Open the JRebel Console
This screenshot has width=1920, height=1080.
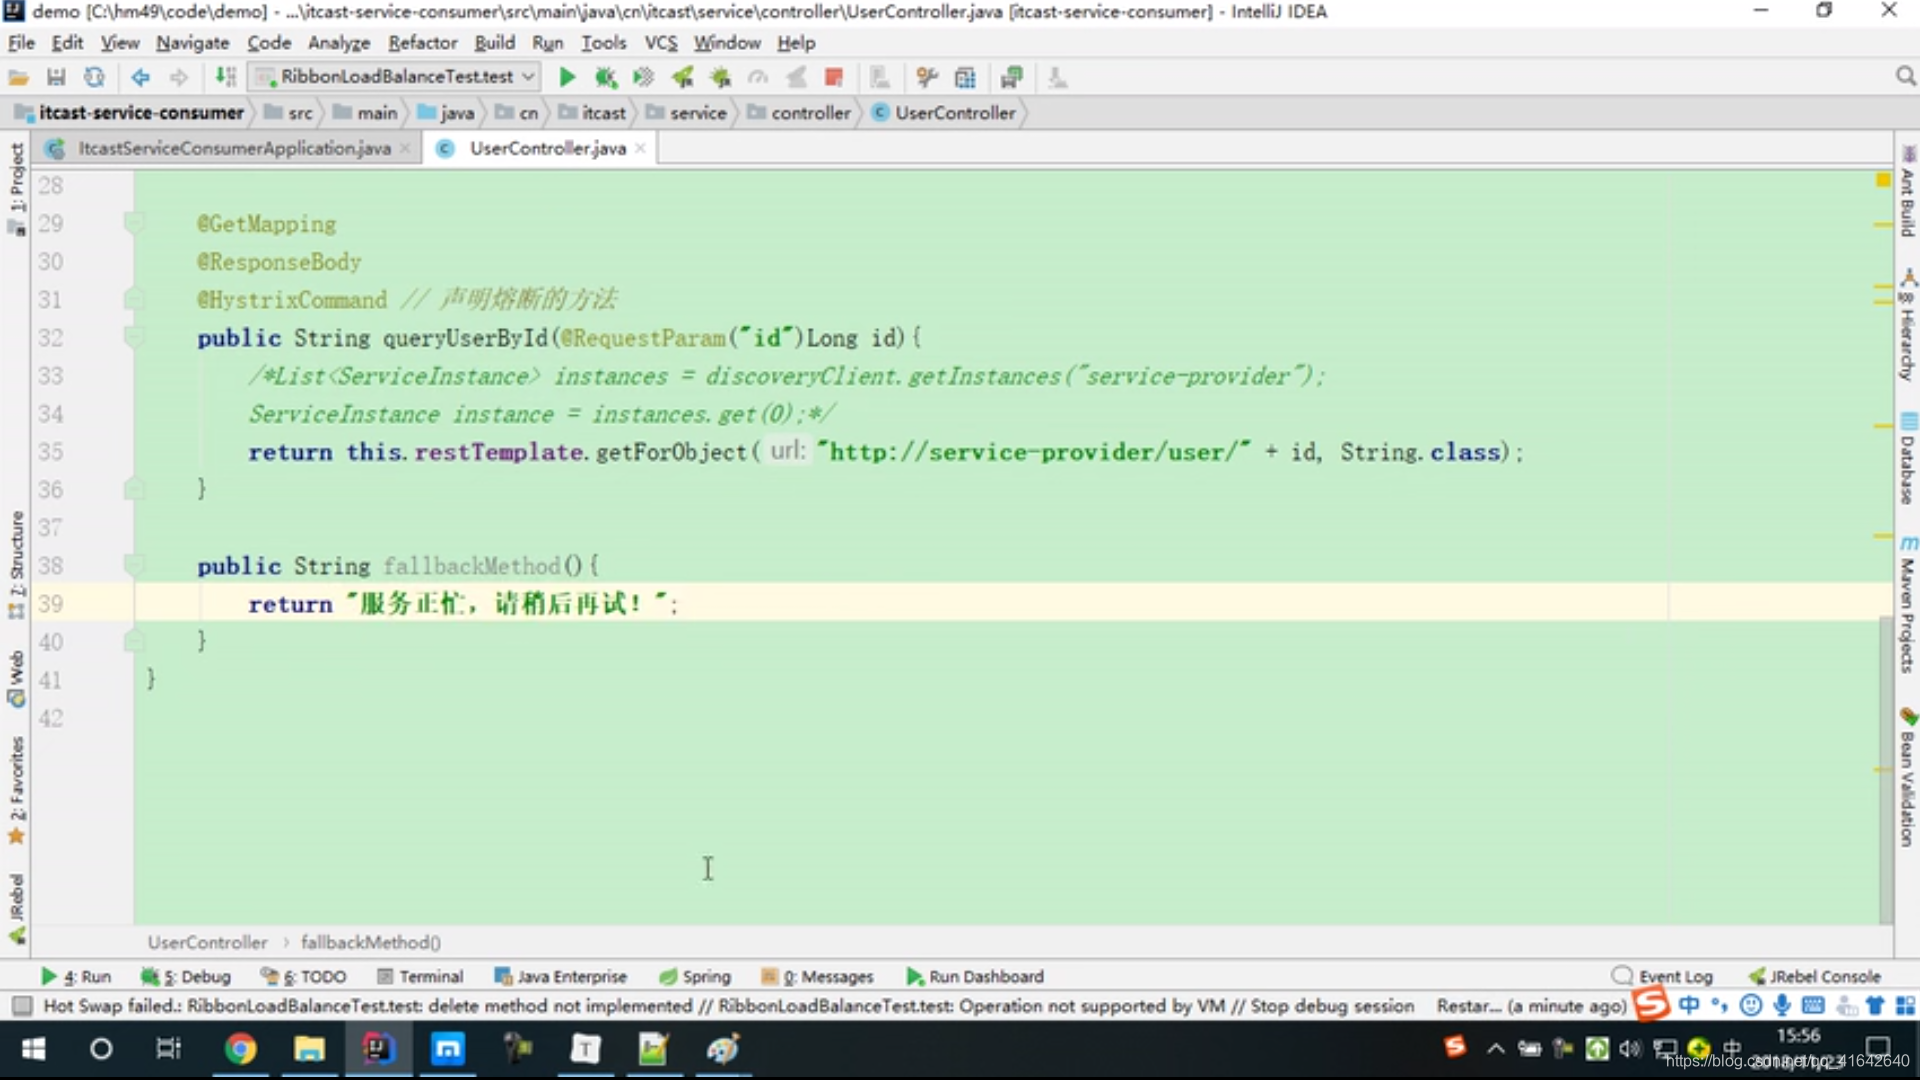(1815, 976)
